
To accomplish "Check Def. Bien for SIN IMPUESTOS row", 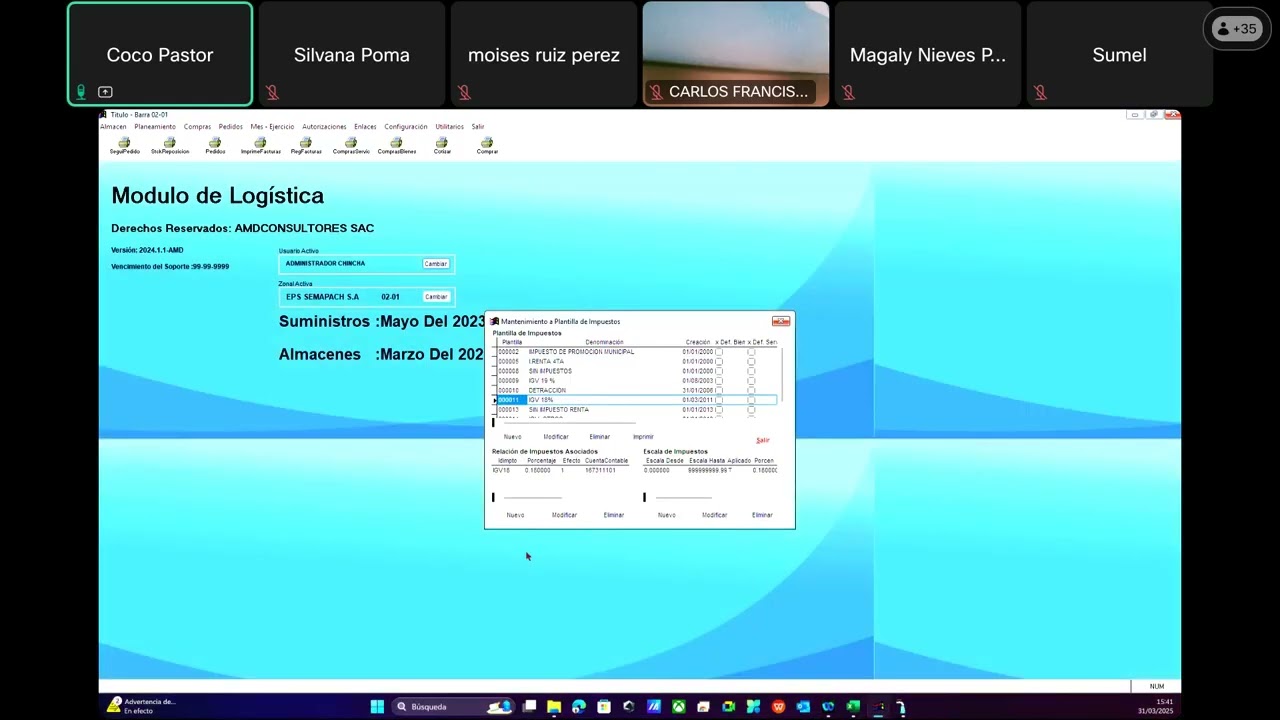I will click(x=718, y=371).
